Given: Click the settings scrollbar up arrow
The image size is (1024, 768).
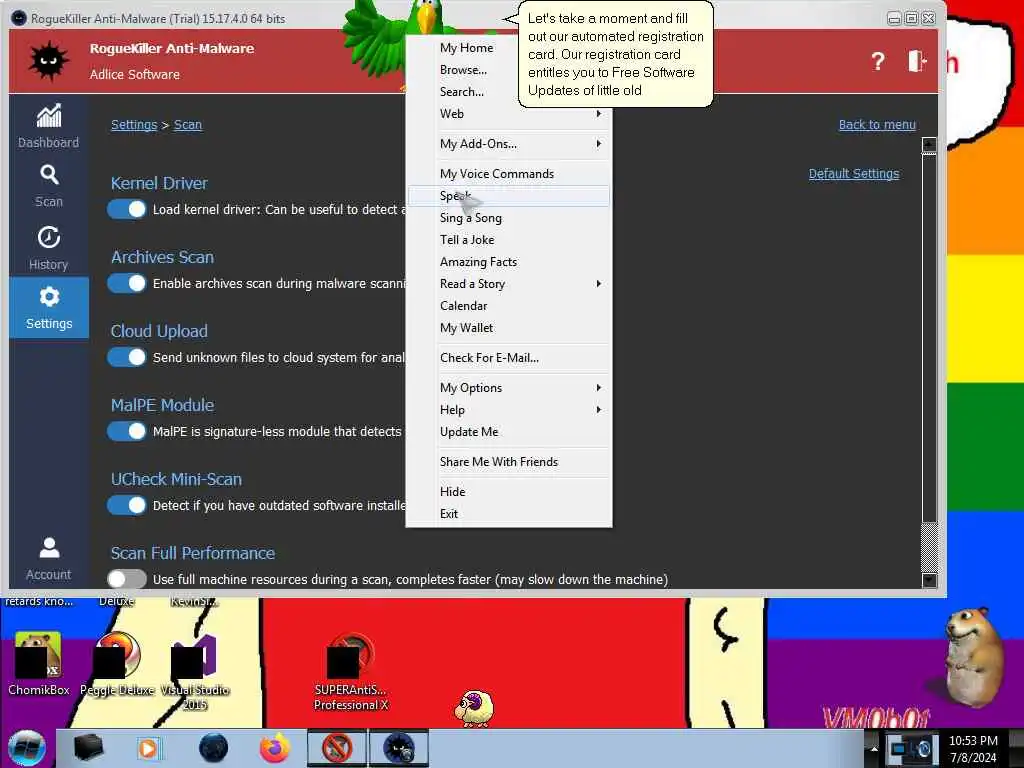Looking at the screenshot, I should point(929,145).
